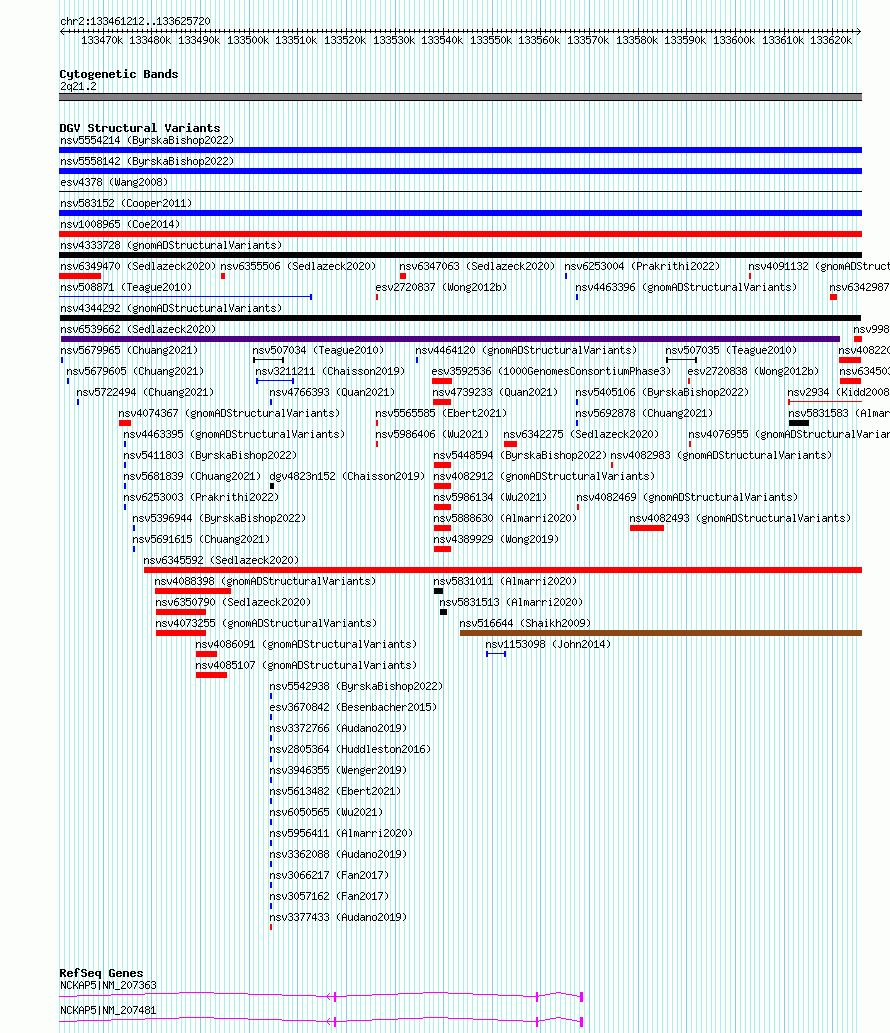Click esv2720837 (Wong2012b) label
The width and height of the screenshot is (890, 1033).
point(441,288)
